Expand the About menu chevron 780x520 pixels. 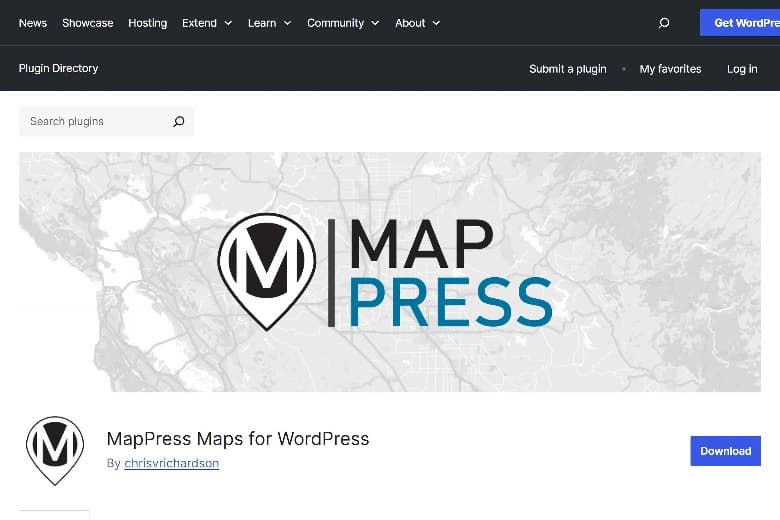(436, 23)
